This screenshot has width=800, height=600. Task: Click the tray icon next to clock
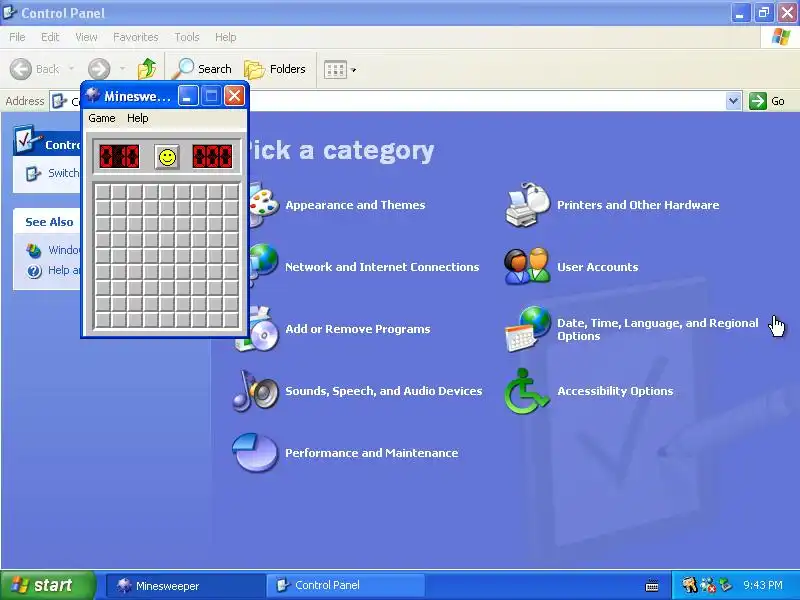725,585
